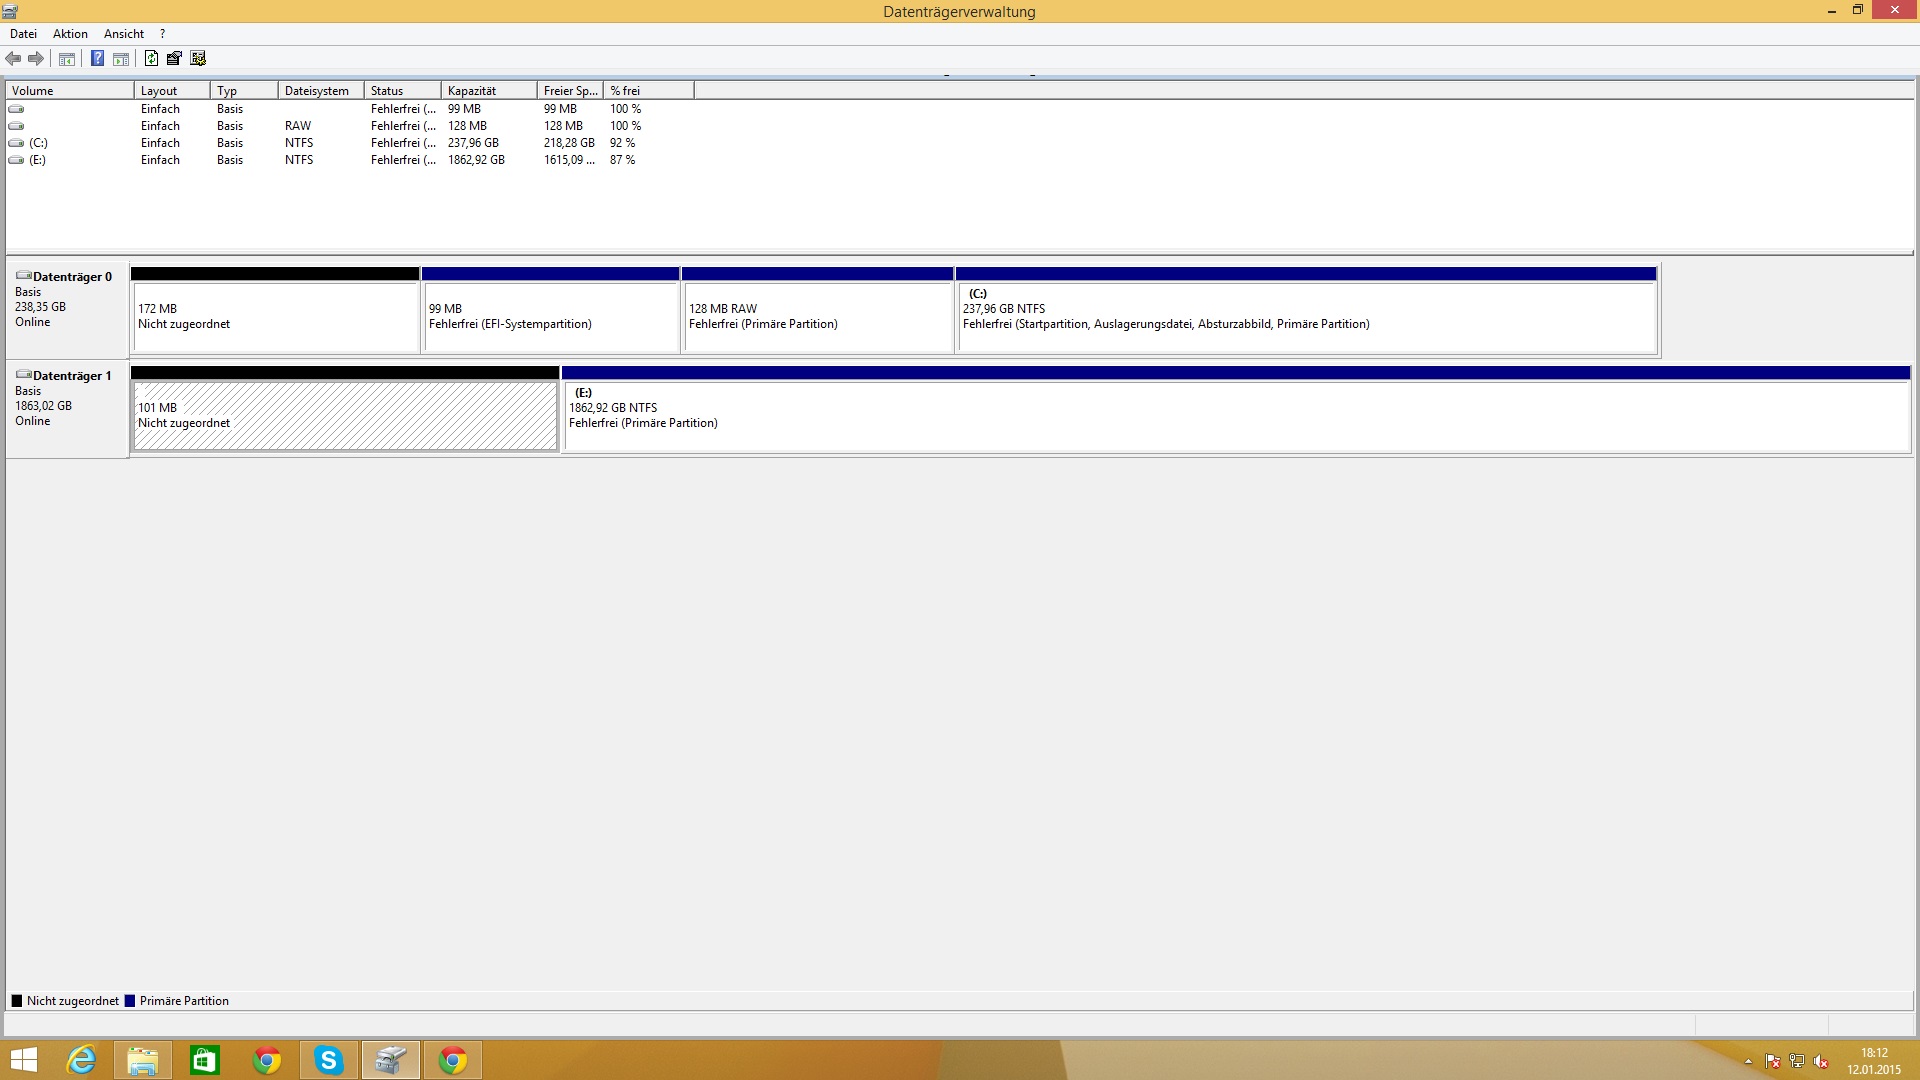
Task: Click the toolbar icon right of Refresh
Action: pos(174,58)
